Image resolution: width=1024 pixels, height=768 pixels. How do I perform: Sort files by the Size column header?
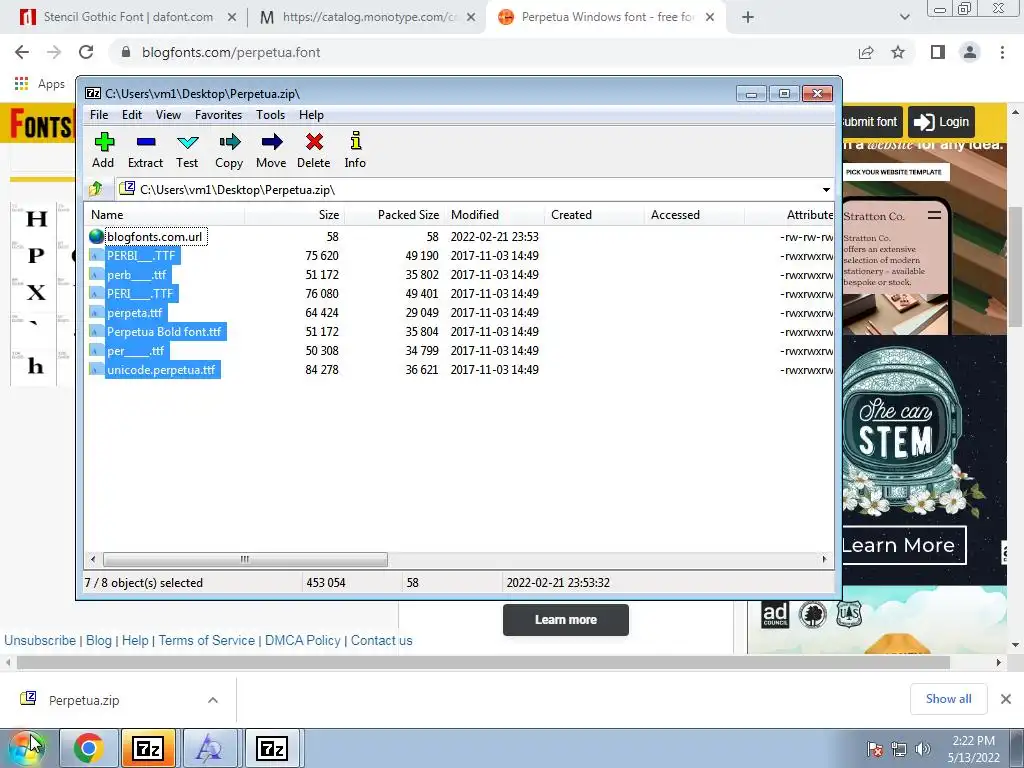click(295, 215)
